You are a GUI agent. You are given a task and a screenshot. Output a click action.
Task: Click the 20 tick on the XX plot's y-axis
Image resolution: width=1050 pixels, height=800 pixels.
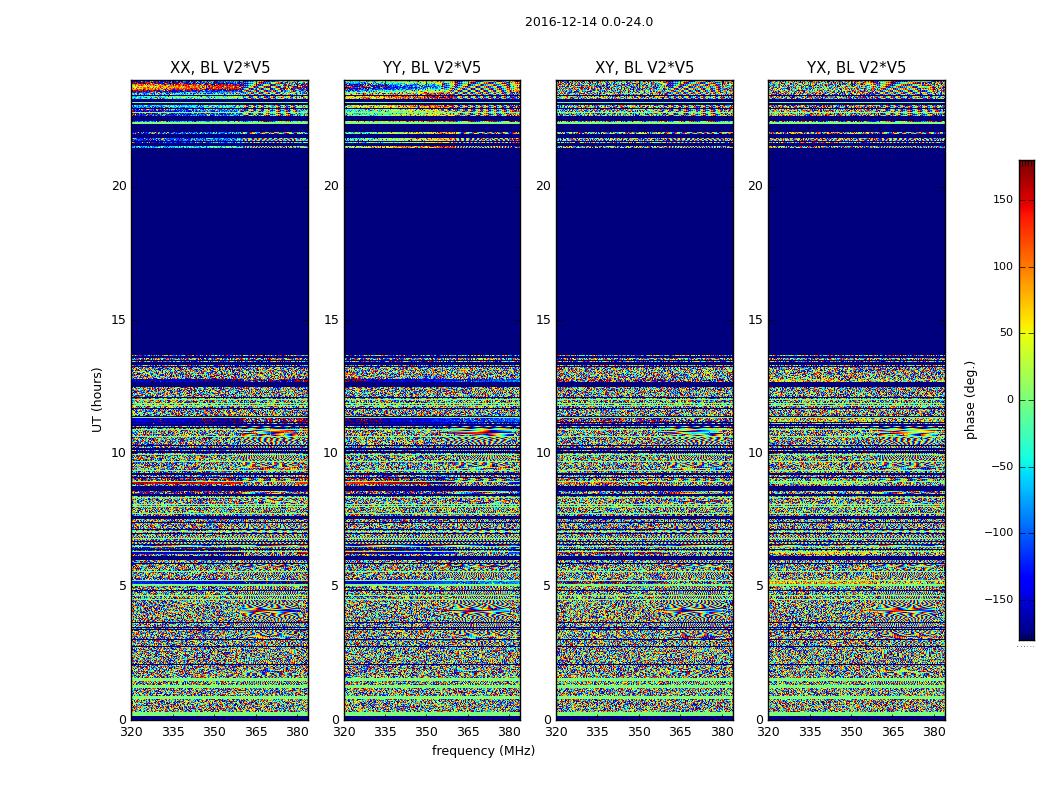pyautogui.click(x=119, y=186)
